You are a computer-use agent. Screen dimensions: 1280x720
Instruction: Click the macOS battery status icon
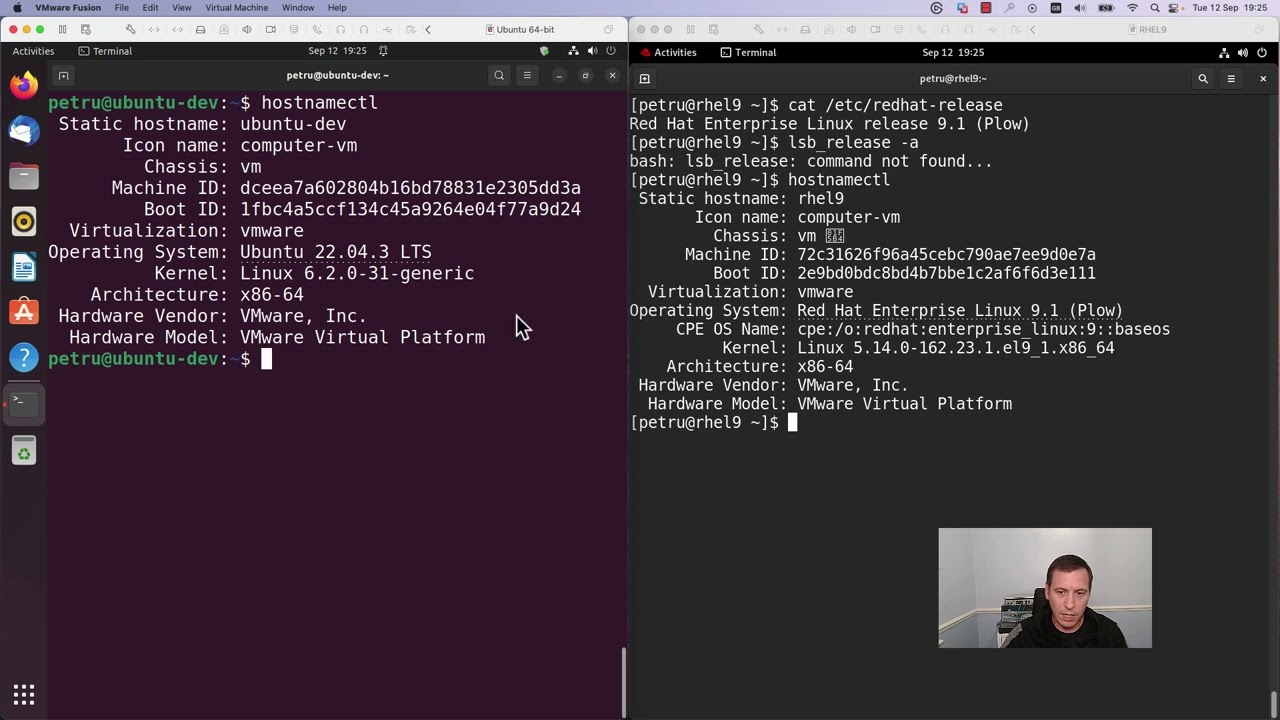[1106, 7]
